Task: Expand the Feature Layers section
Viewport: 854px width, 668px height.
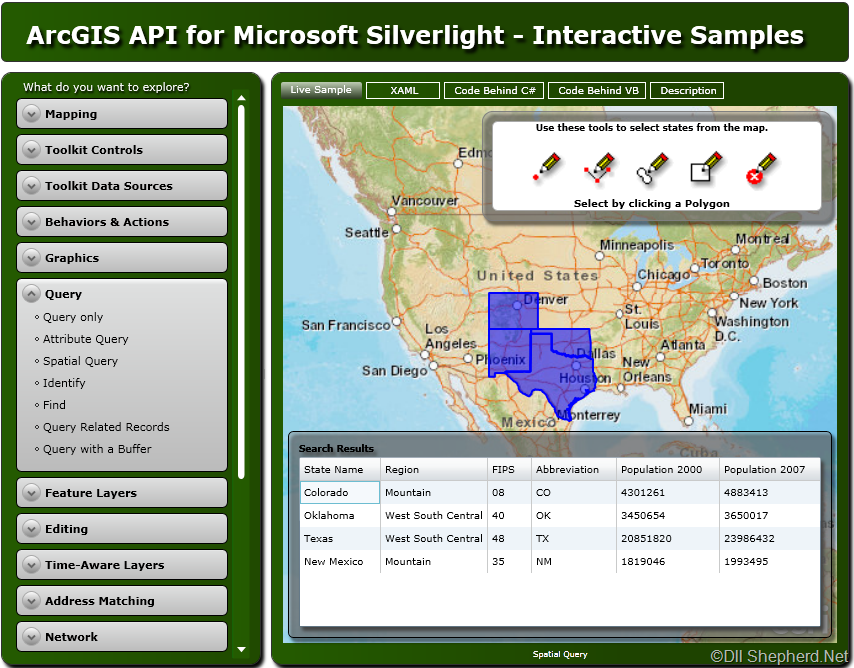Action: click(122, 493)
